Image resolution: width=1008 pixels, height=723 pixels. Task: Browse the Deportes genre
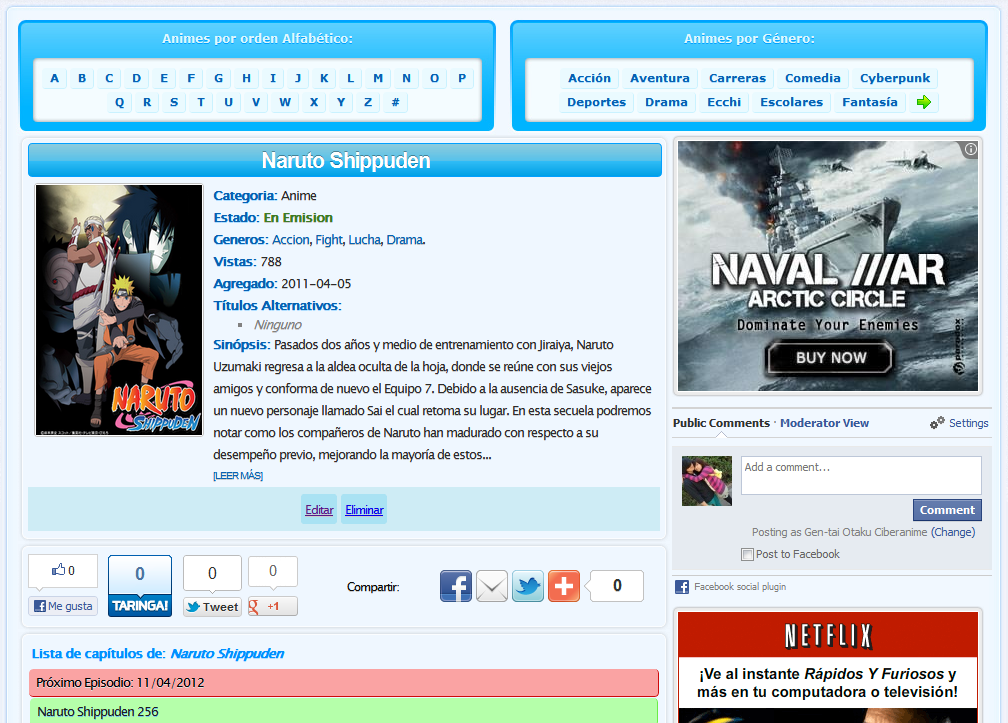pyautogui.click(x=597, y=102)
